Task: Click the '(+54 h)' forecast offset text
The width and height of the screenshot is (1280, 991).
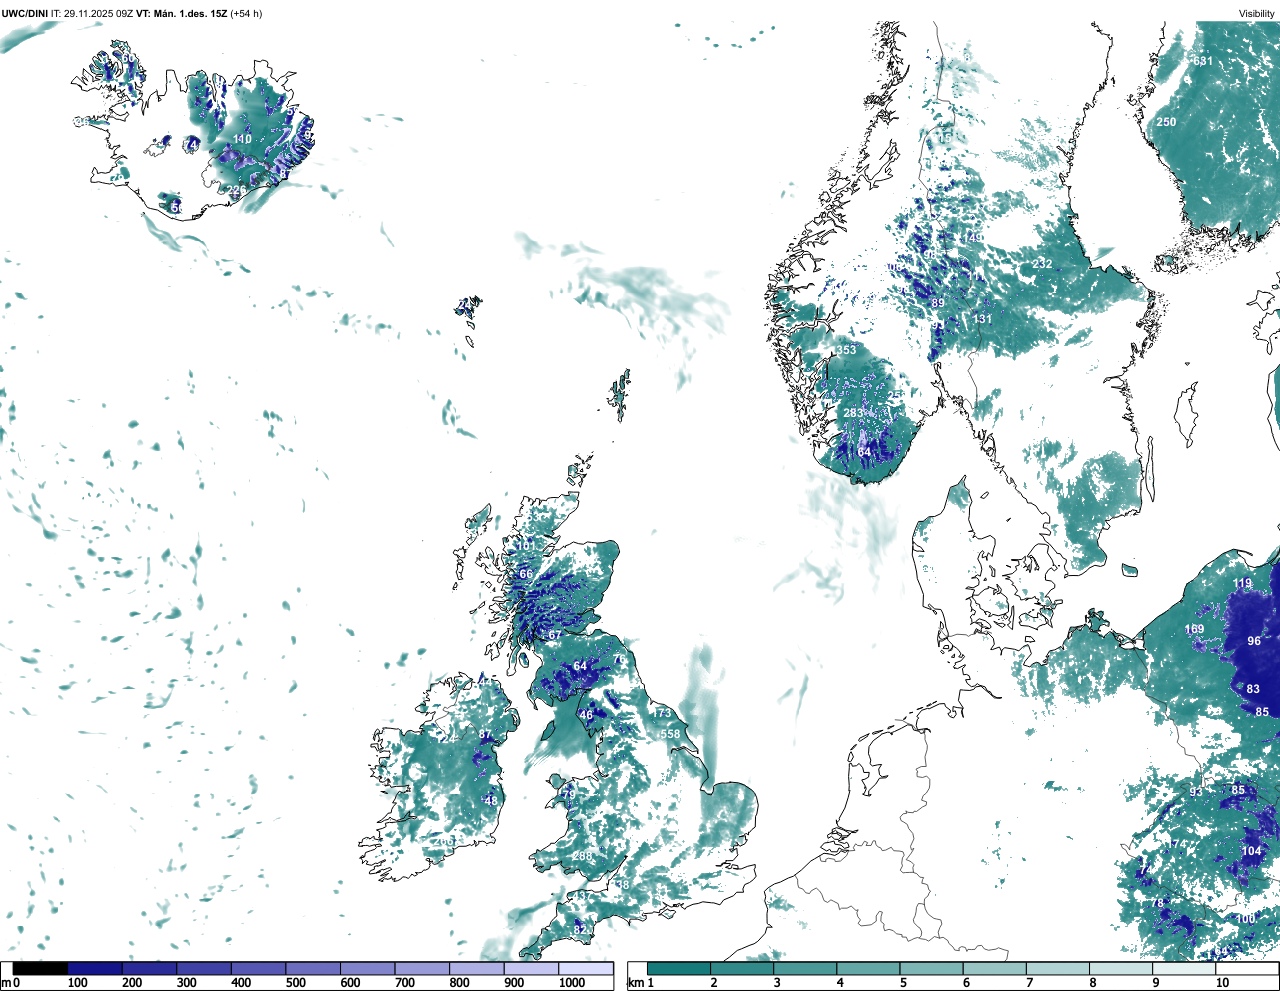Action: pyautogui.click(x=246, y=13)
